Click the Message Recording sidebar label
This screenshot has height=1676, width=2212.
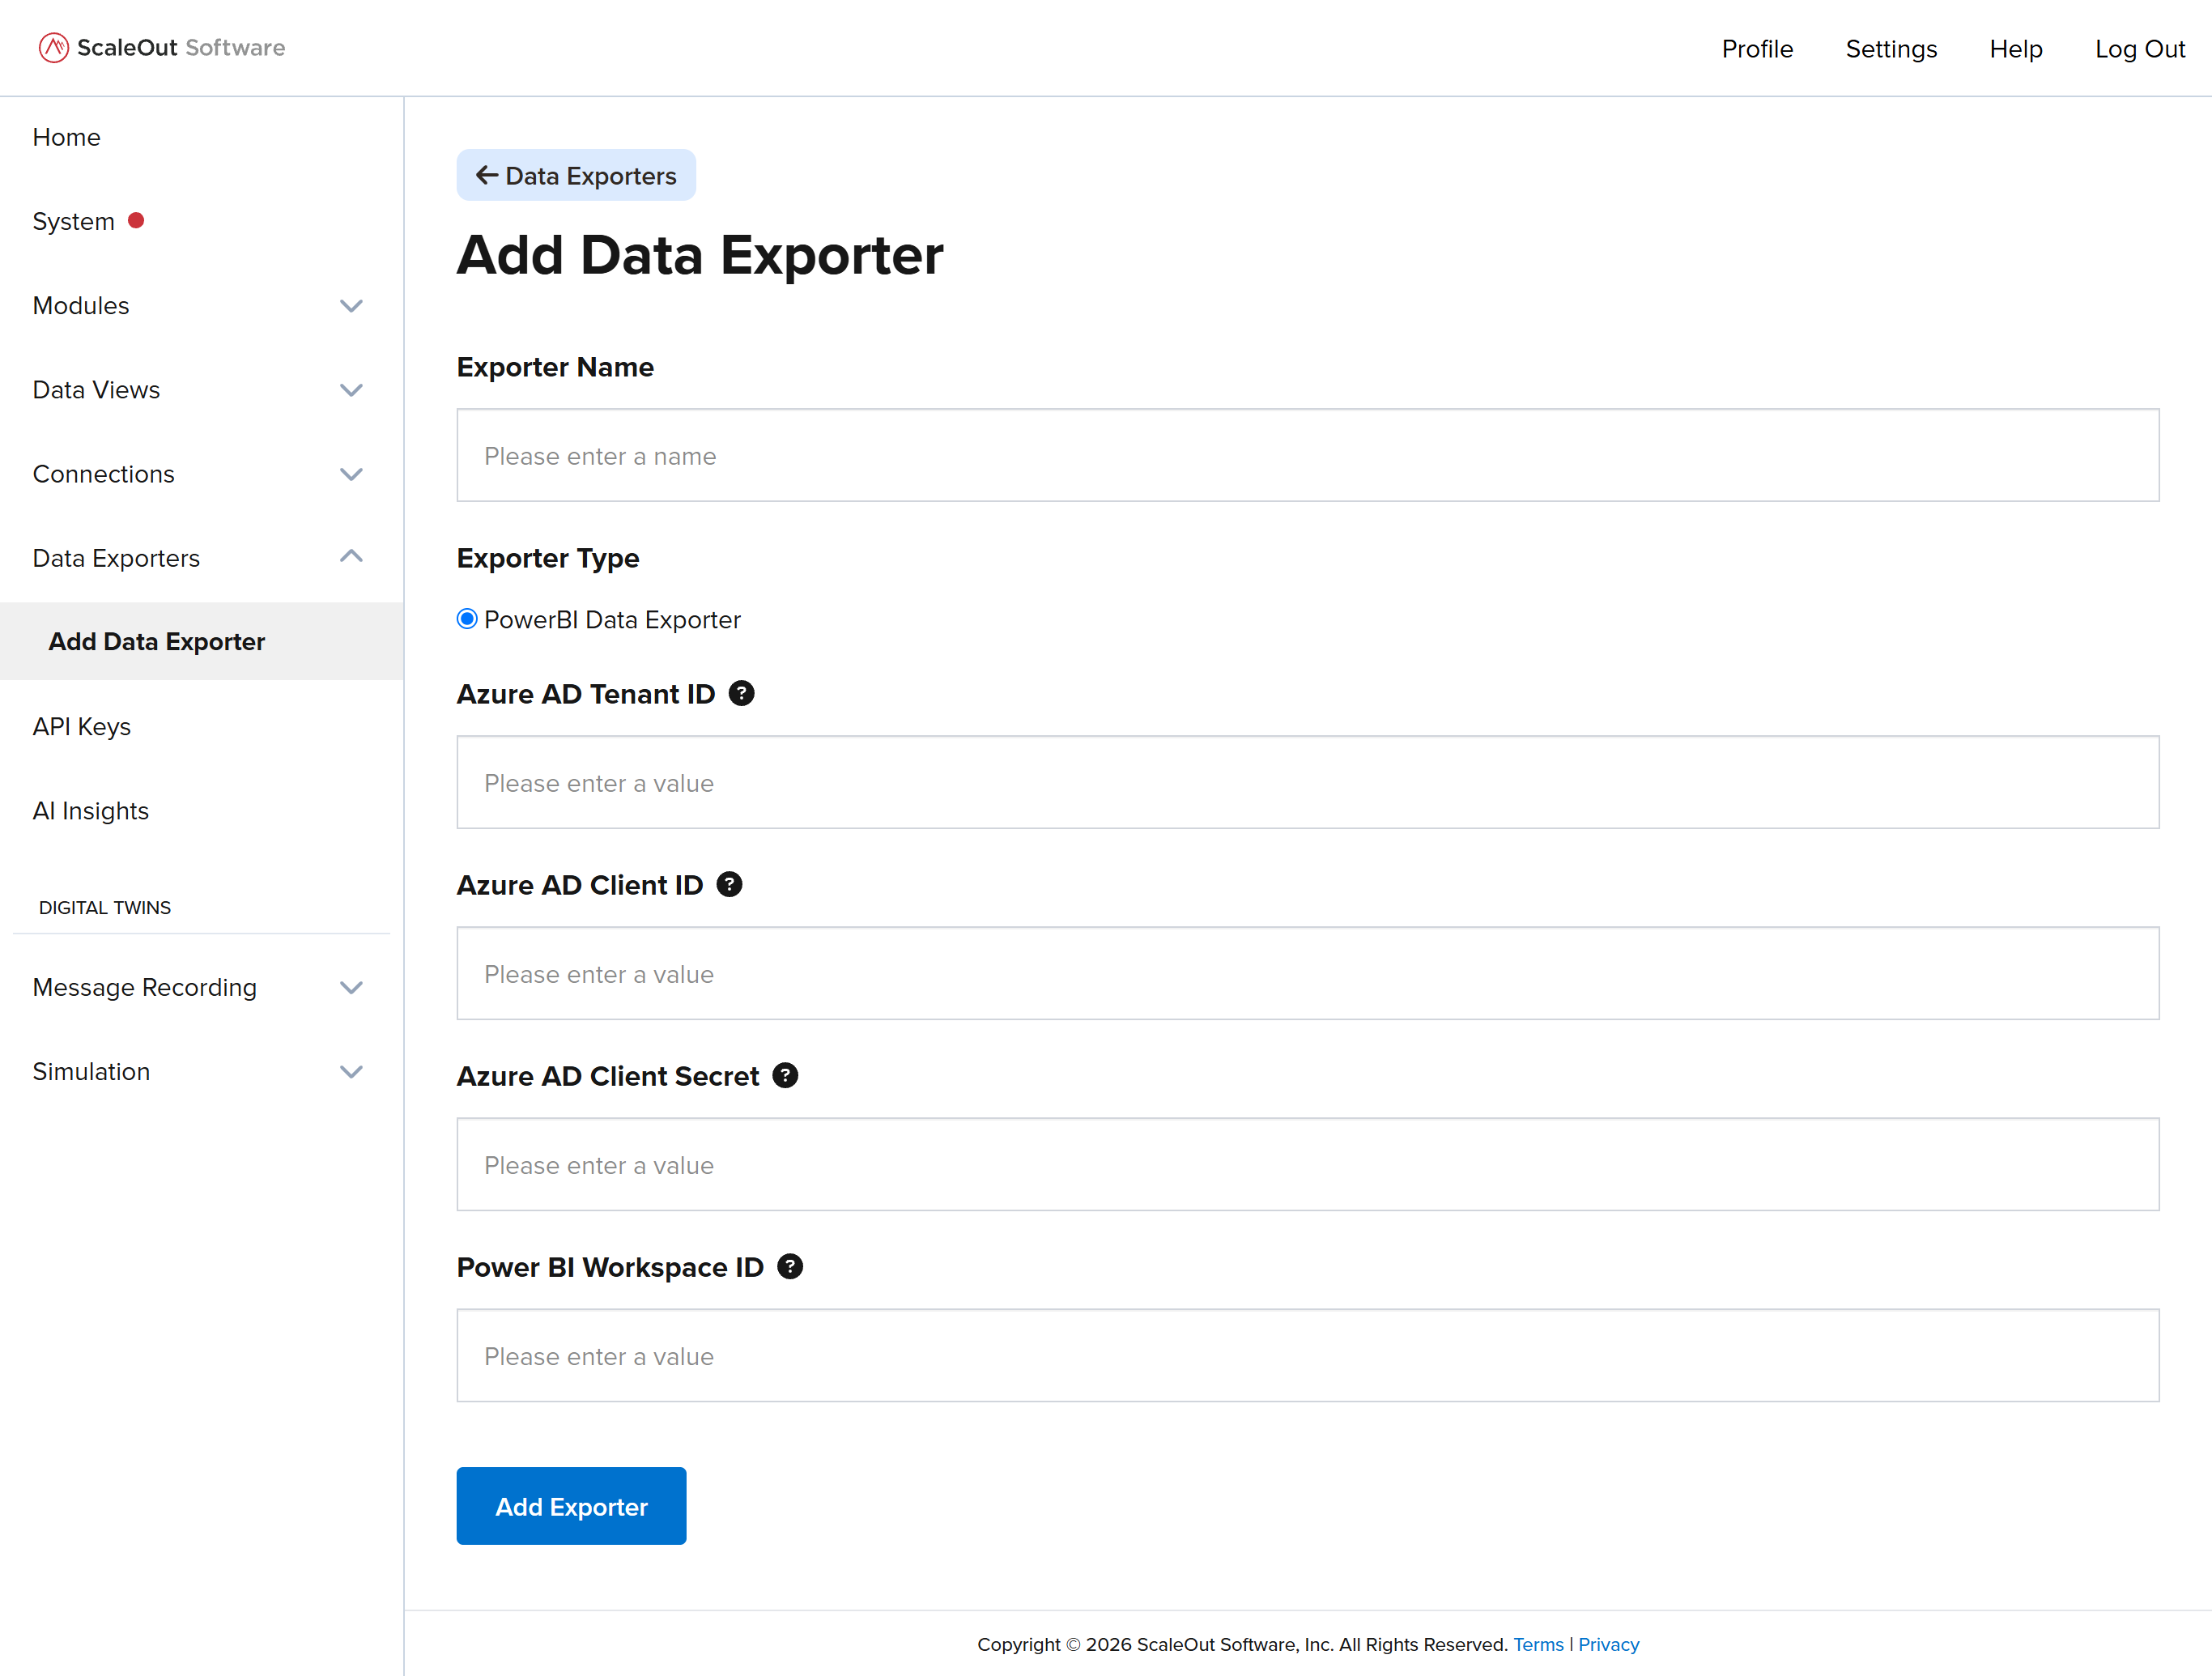[x=144, y=988]
